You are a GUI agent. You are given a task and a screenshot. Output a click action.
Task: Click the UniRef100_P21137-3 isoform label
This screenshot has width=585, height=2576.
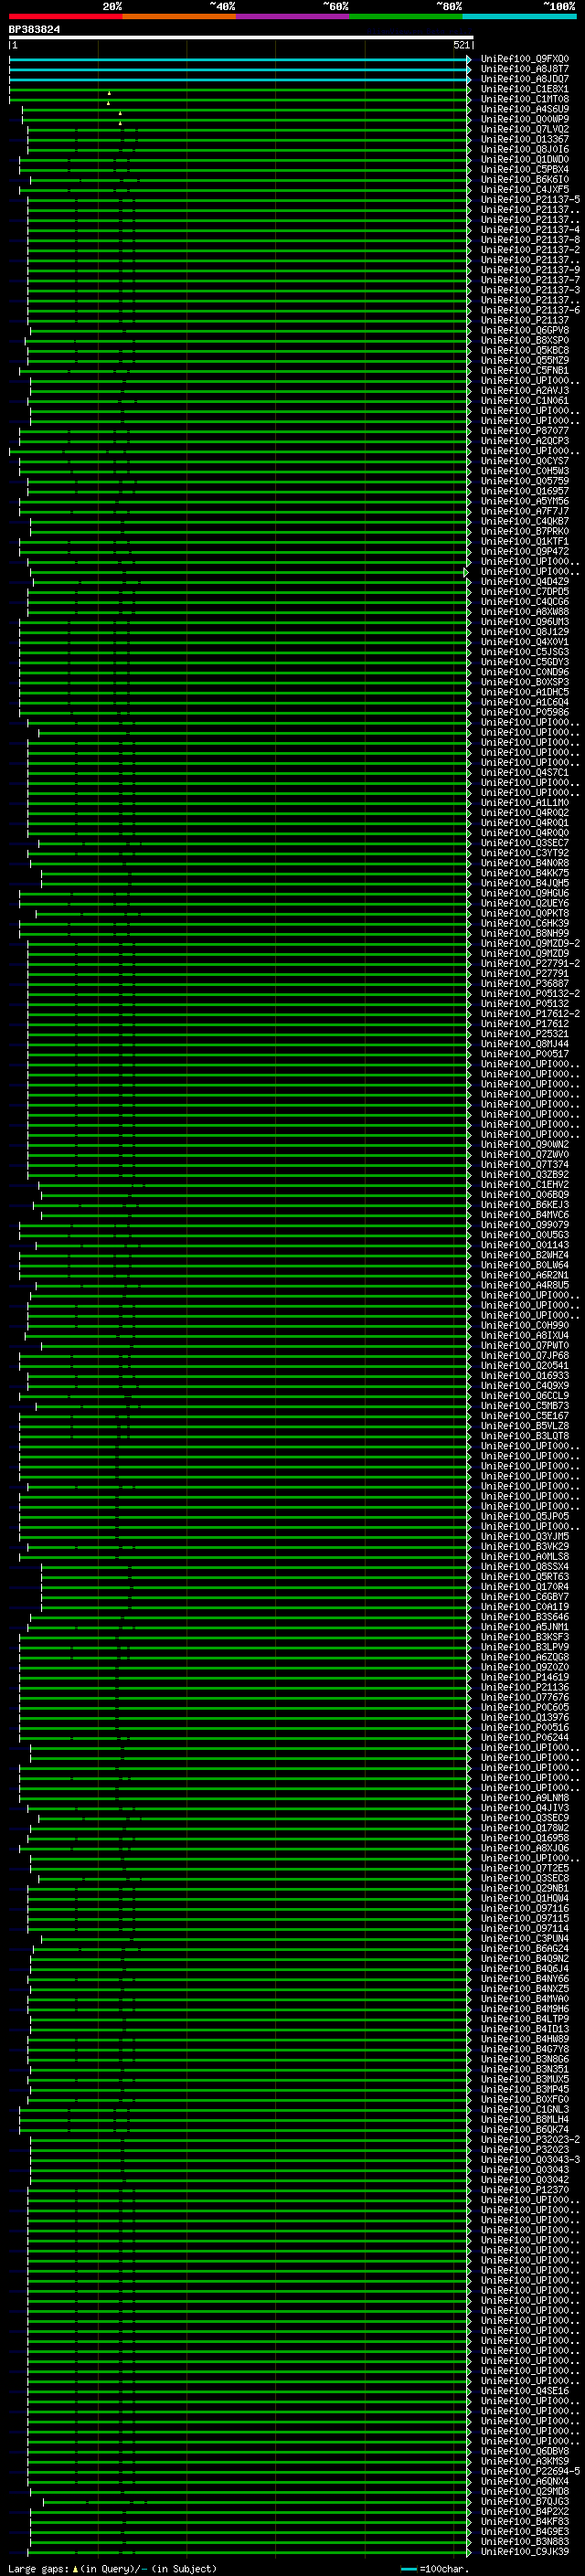(x=530, y=290)
